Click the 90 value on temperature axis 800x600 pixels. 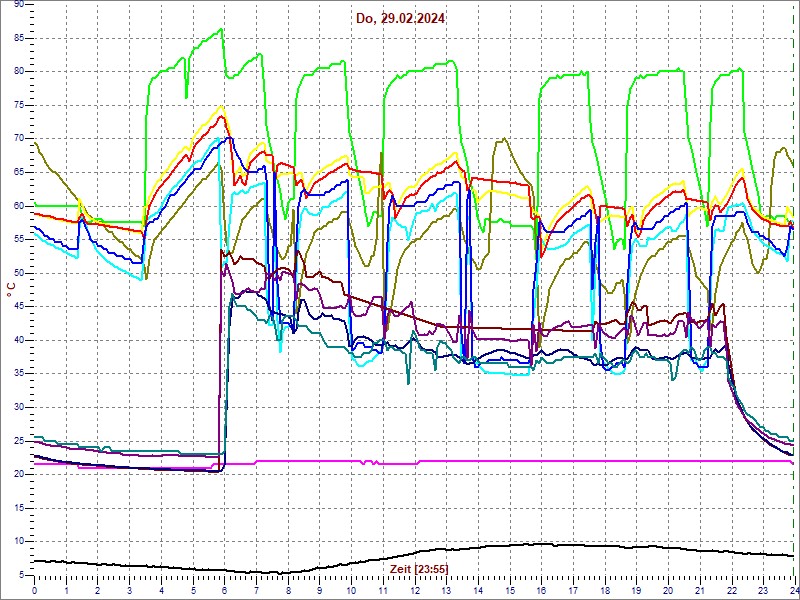(19, 4)
